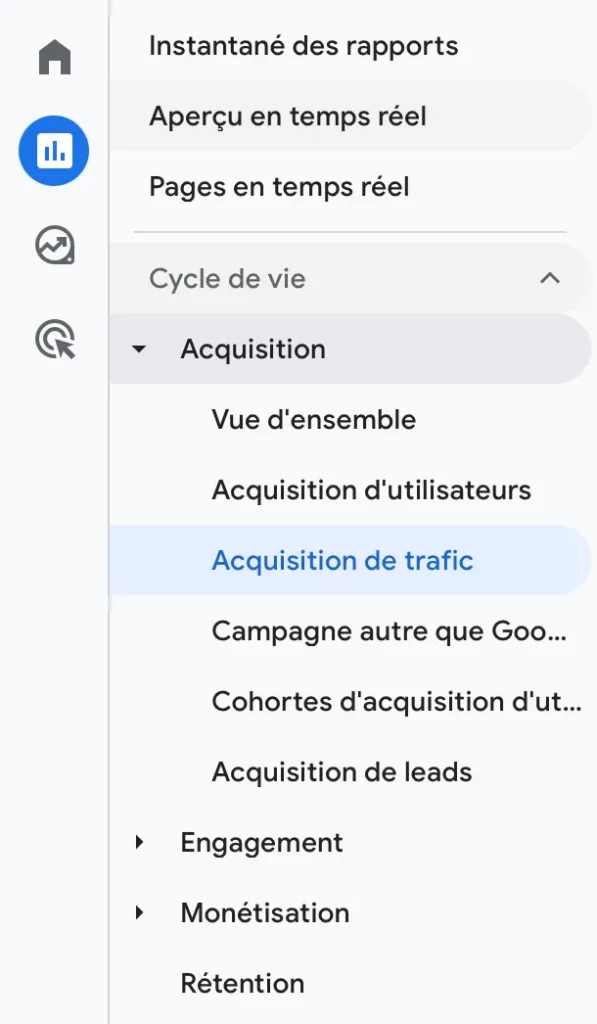Image resolution: width=597 pixels, height=1024 pixels.
Task: Open Acquisition de leads
Action: coord(343,771)
